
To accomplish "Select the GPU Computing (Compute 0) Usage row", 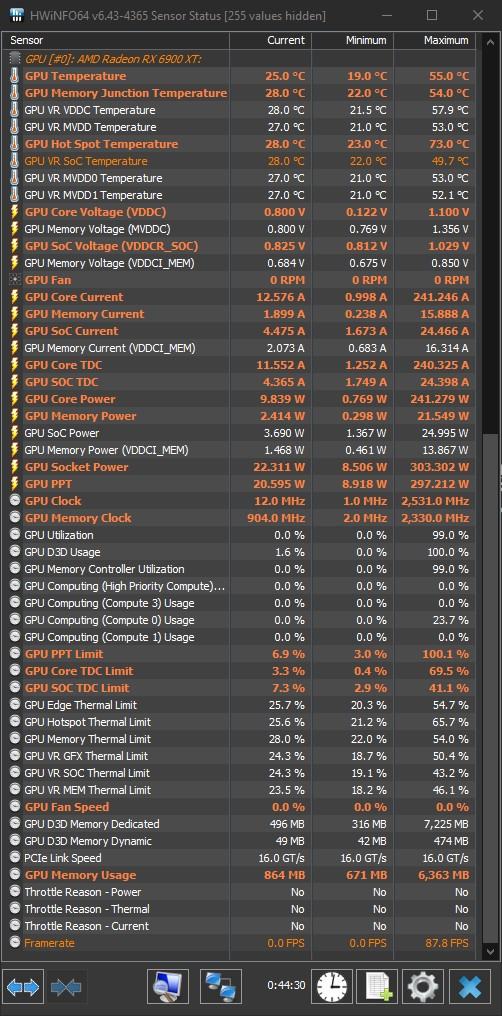I will pos(240,620).
